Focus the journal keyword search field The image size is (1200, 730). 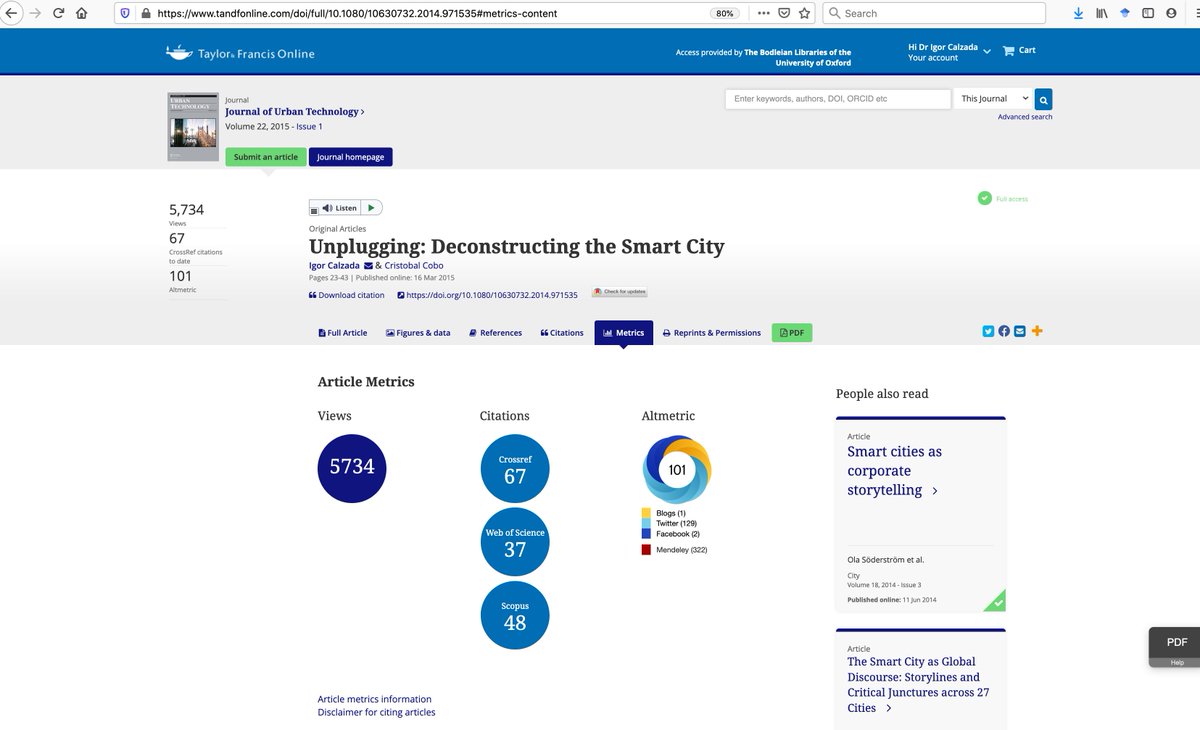[x=838, y=99]
